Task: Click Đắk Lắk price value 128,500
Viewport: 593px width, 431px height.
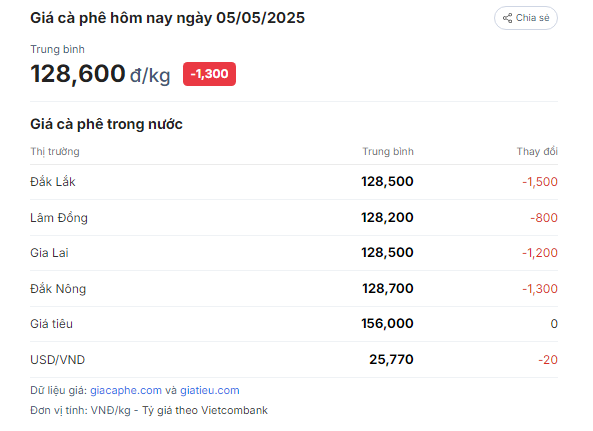Action: pos(387,181)
